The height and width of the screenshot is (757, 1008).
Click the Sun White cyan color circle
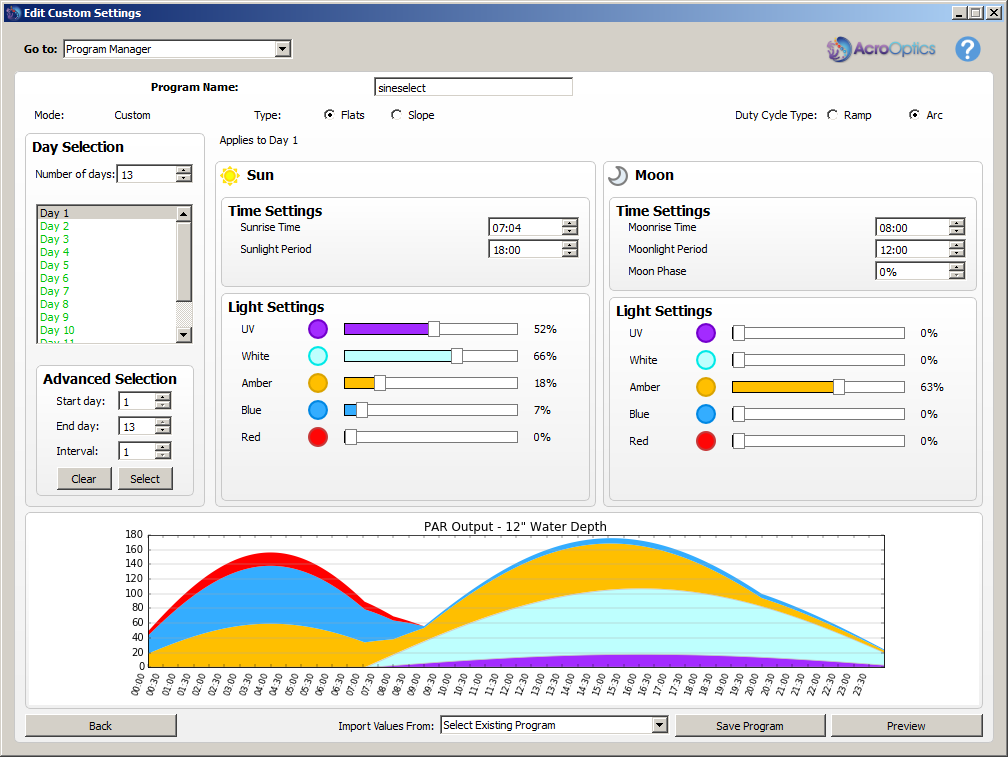pos(318,356)
